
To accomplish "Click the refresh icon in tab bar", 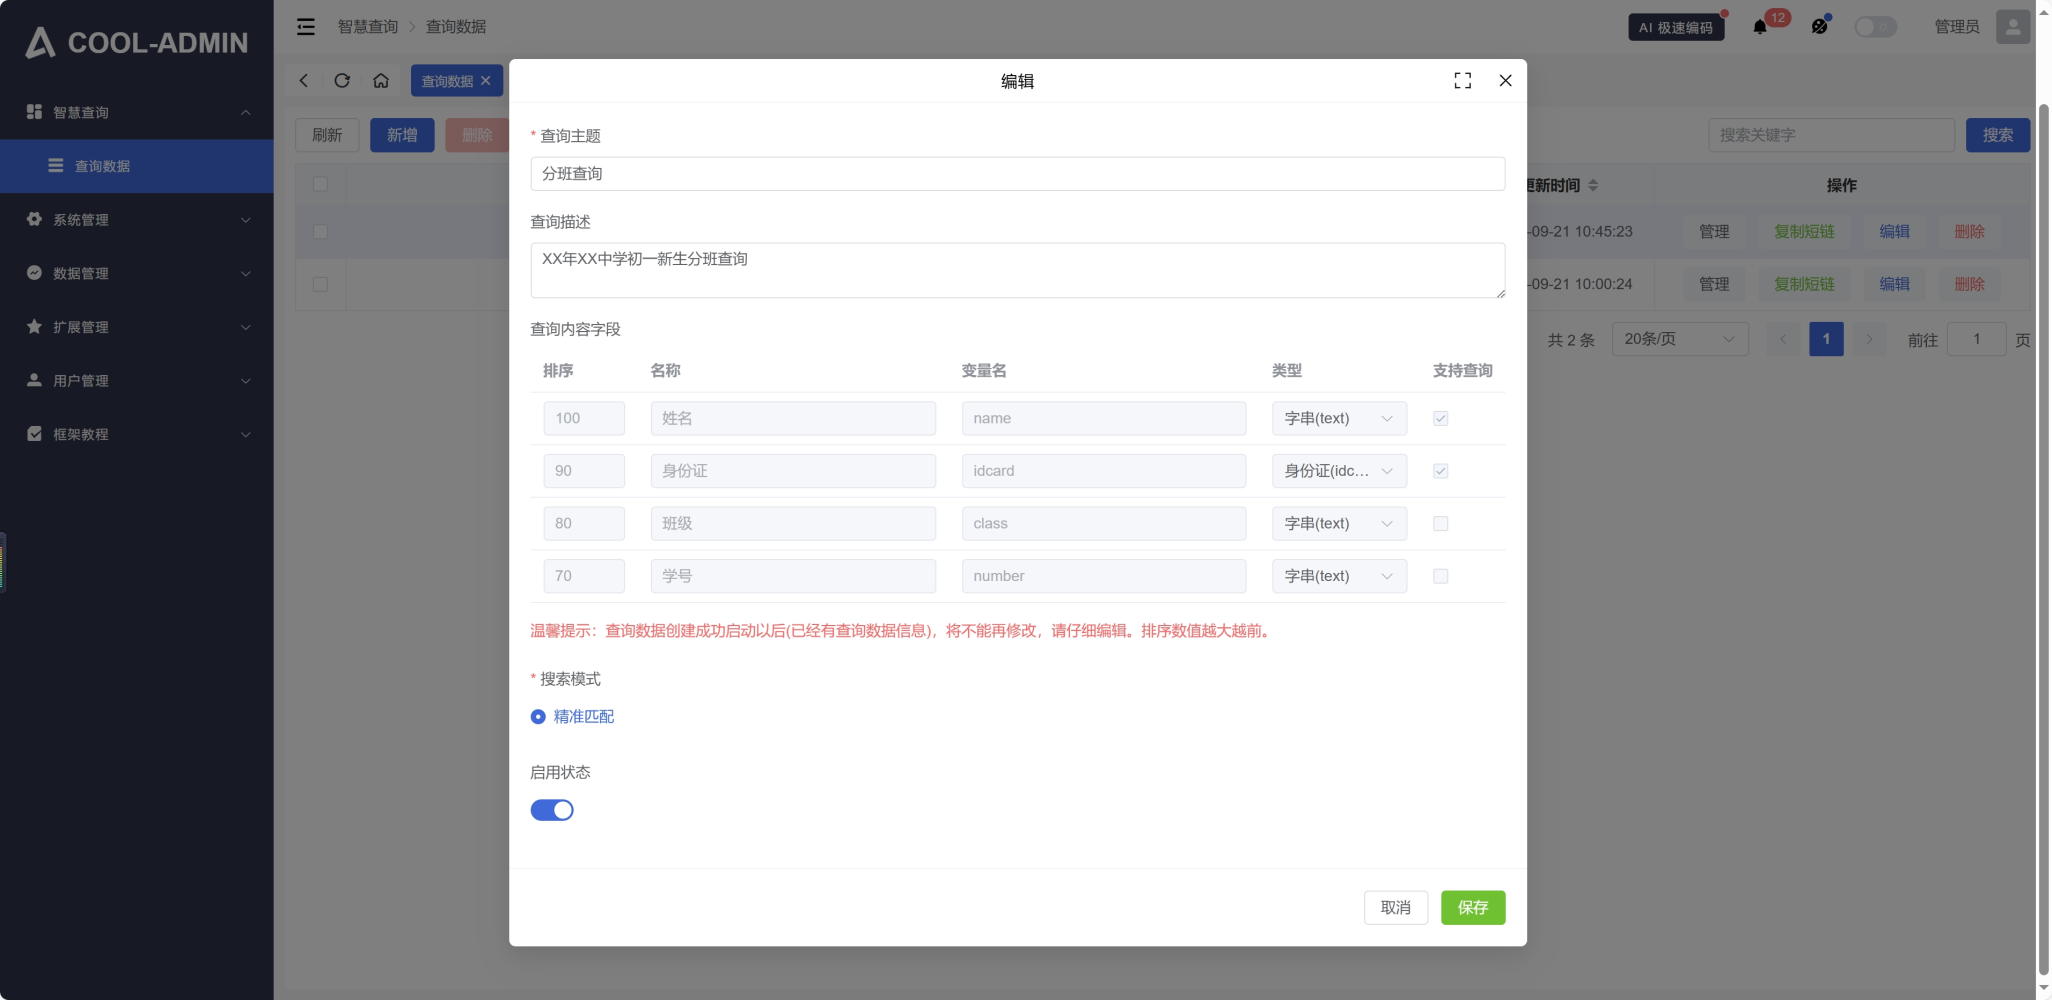I will coord(342,81).
